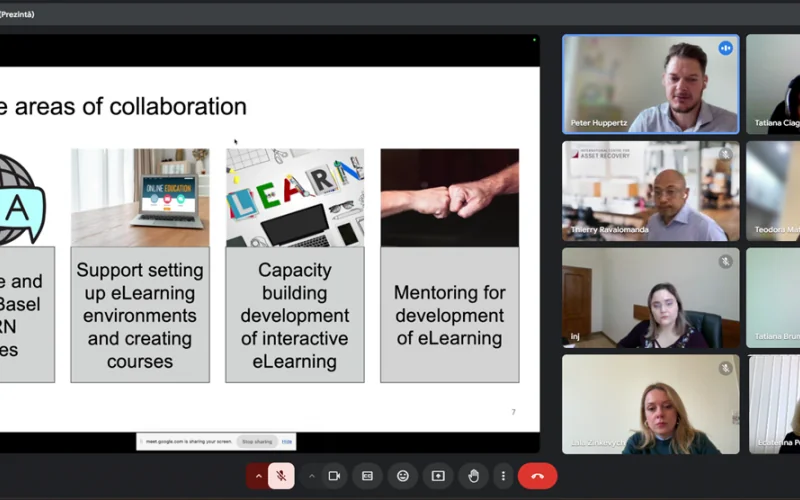The height and width of the screenshot is (500, 800).
Task: Turn on closed captions
Action: [367, 476]
